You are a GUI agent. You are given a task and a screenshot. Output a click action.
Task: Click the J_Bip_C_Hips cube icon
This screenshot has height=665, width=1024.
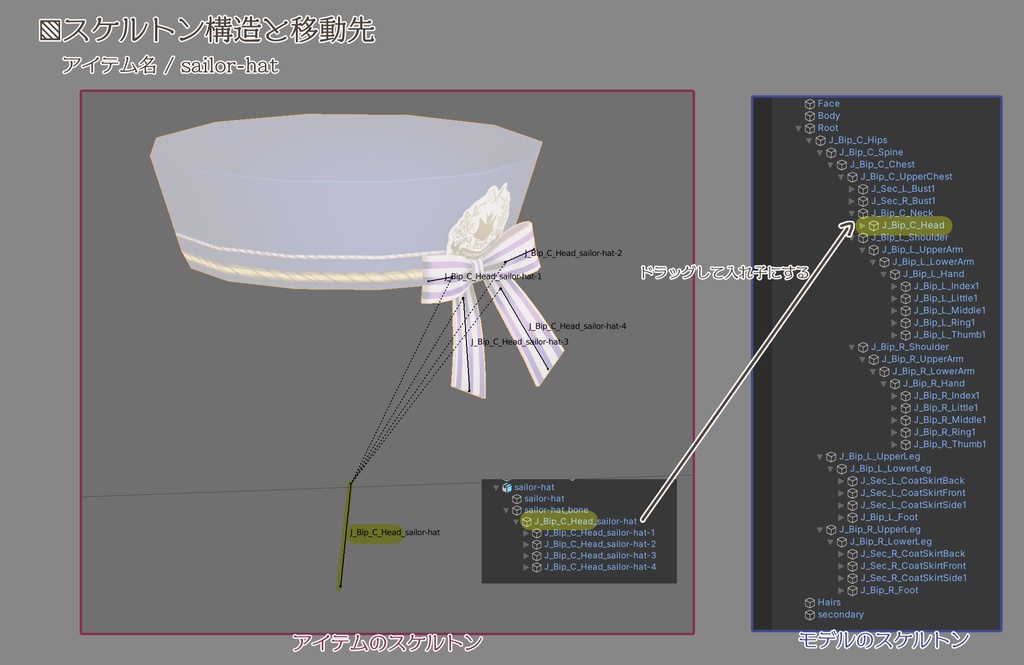click(821, 140)
